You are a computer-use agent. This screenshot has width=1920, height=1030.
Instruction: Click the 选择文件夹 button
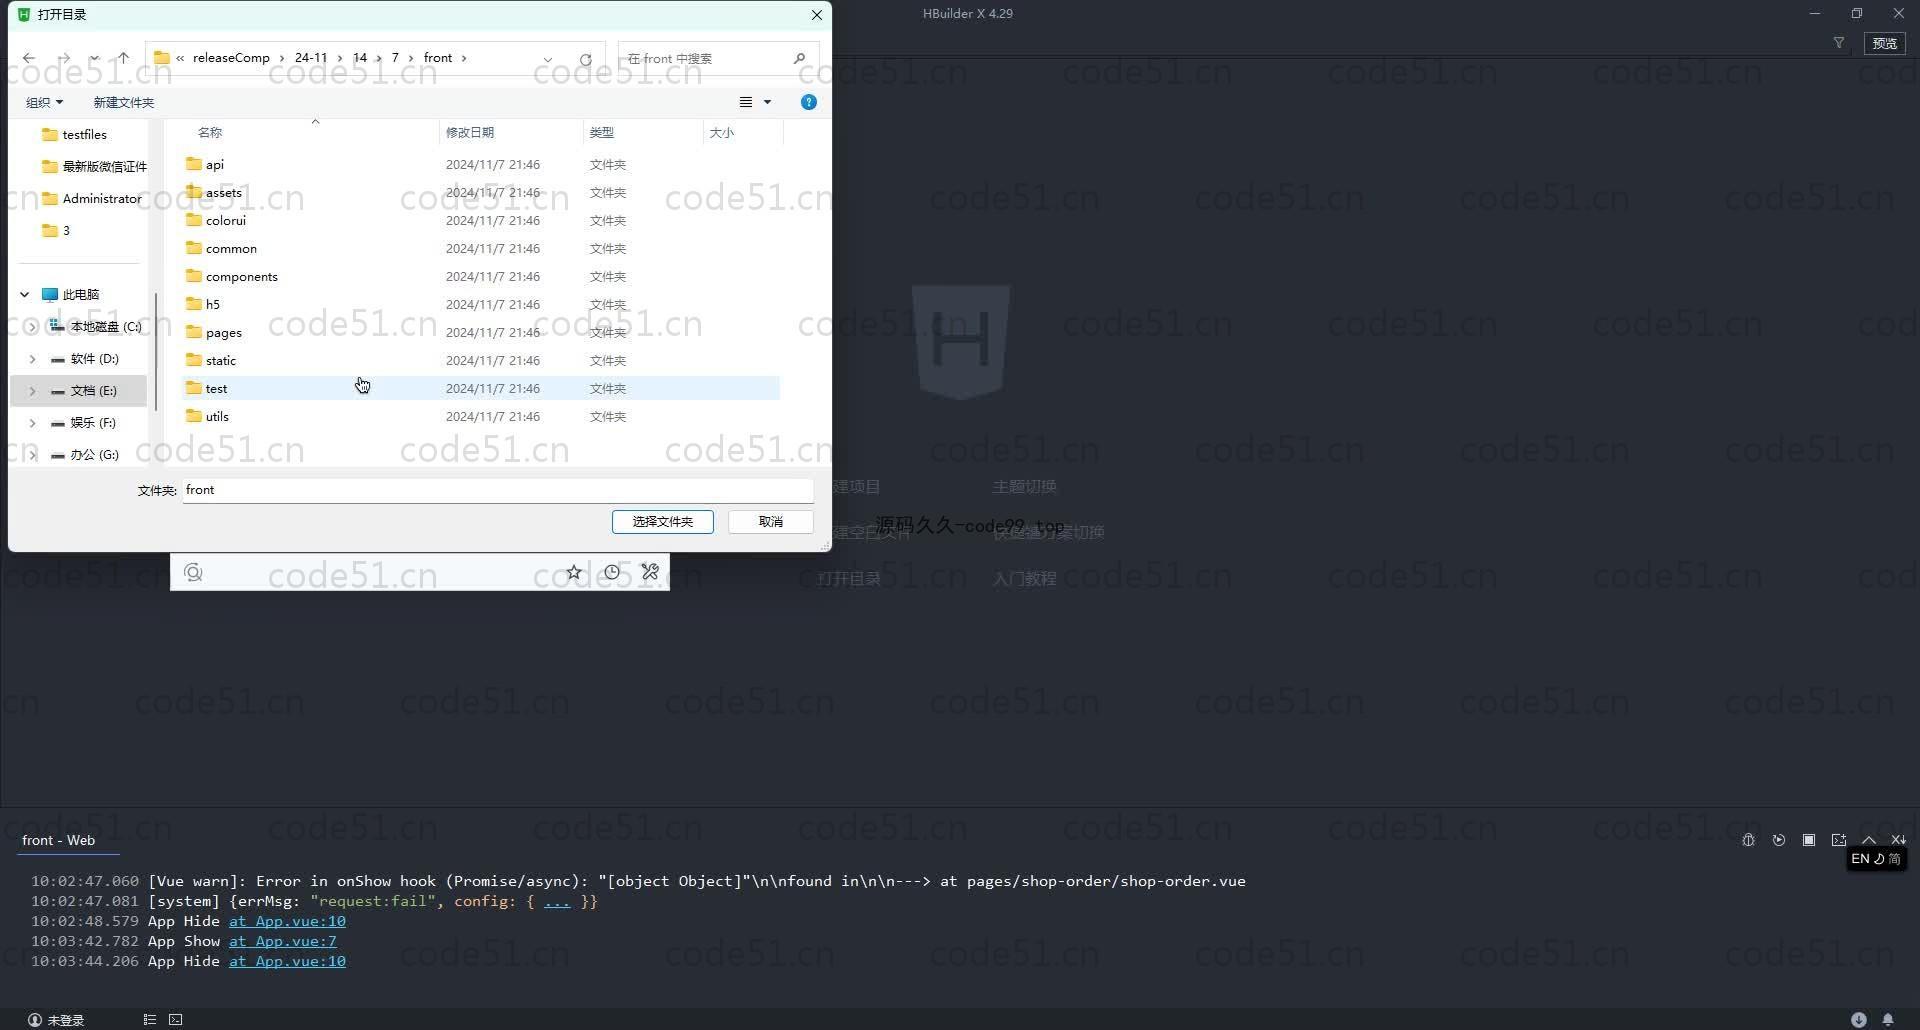pos(662,521)
